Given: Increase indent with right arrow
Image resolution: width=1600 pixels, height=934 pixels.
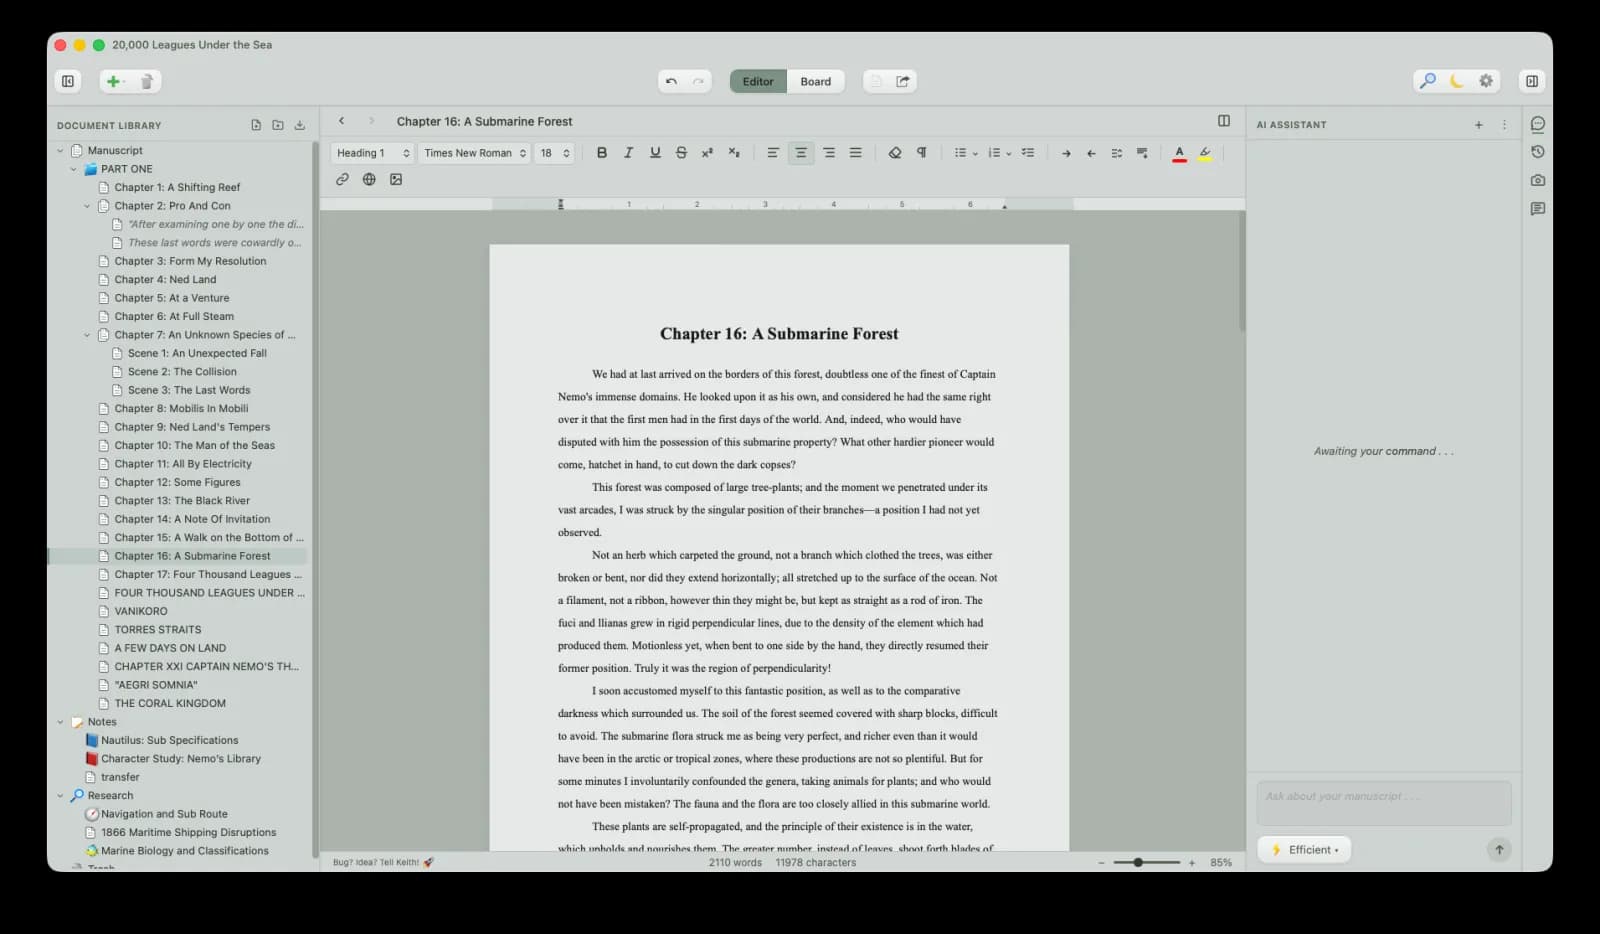Looking at the screenshot, I should click(1066, 153).
